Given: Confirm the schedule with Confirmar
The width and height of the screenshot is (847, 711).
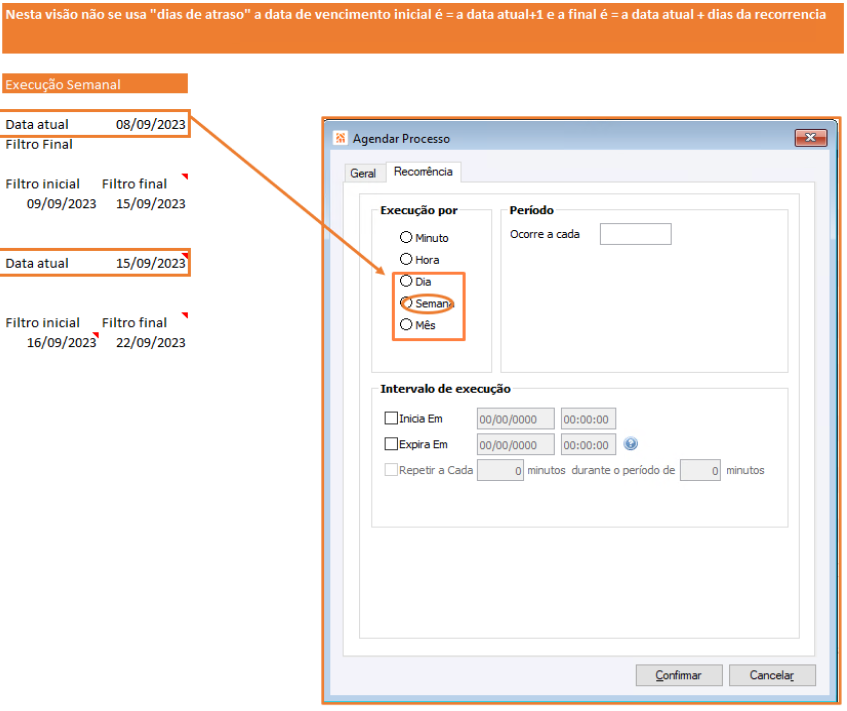Looking at the screenshot, I should click(x=678, y=675).
